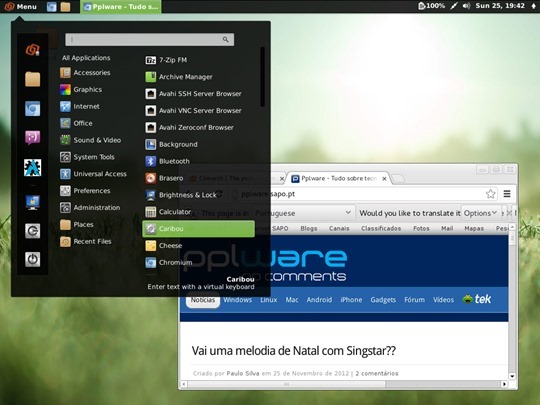This screenshot has height=405, width=540.
Task: Open the Places category
Action: point(77,225)
